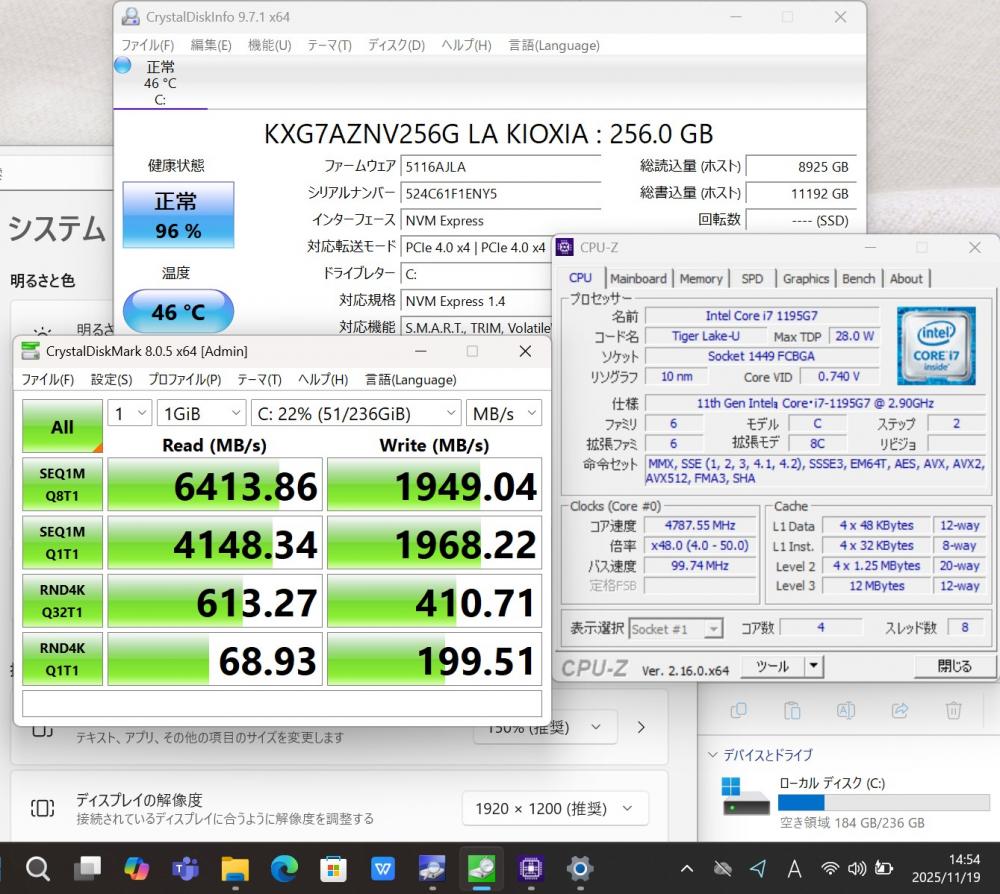Click the trash delete icon in File Explorer
Viewport: 1000px width, 894px height.
point(953,710)
